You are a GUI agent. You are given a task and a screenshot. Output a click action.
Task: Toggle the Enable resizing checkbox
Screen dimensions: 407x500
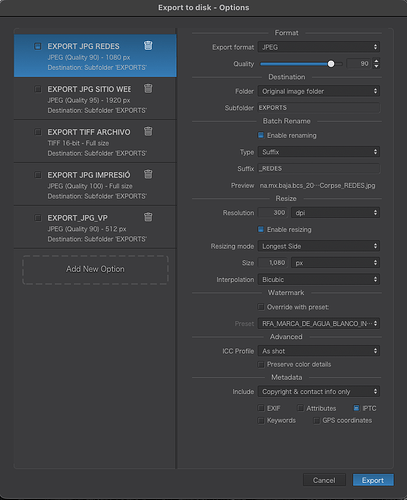[261, 229]
